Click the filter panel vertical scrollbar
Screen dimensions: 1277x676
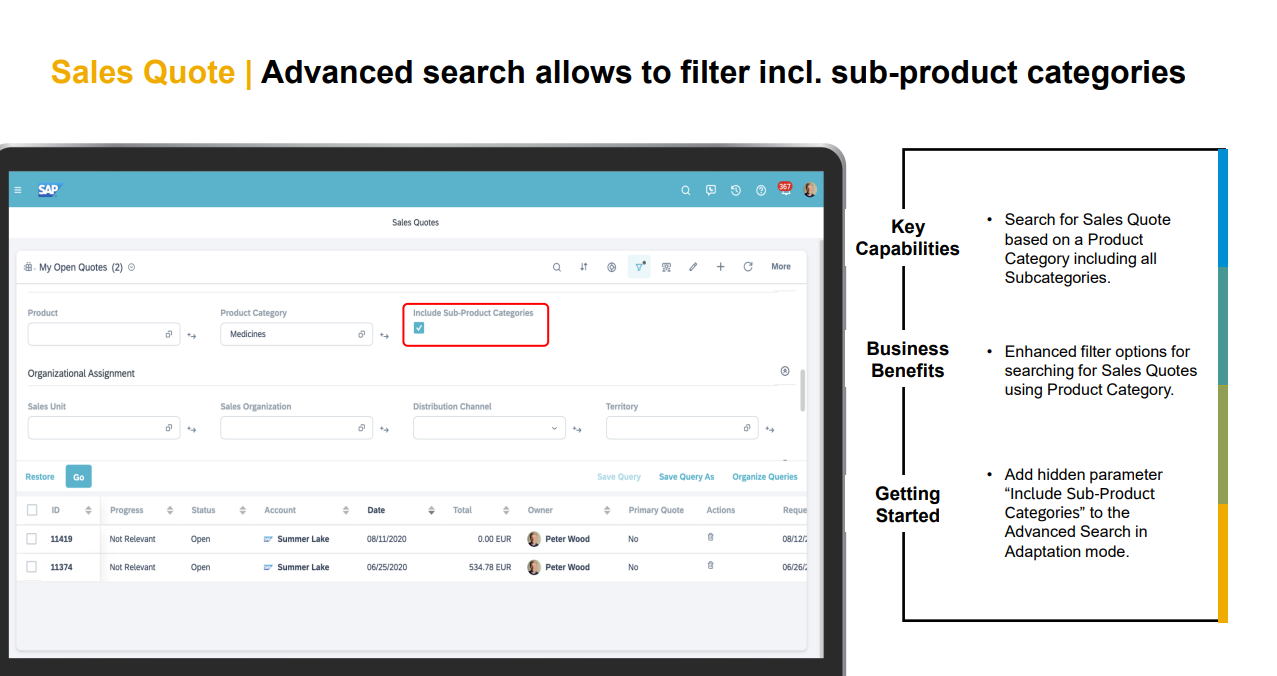803,389
